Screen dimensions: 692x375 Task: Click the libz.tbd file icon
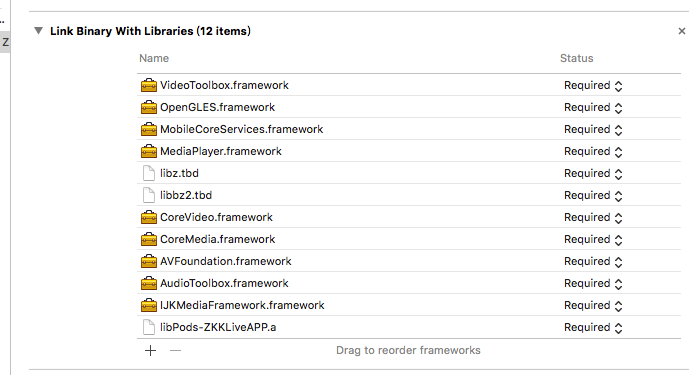point(149,173)
